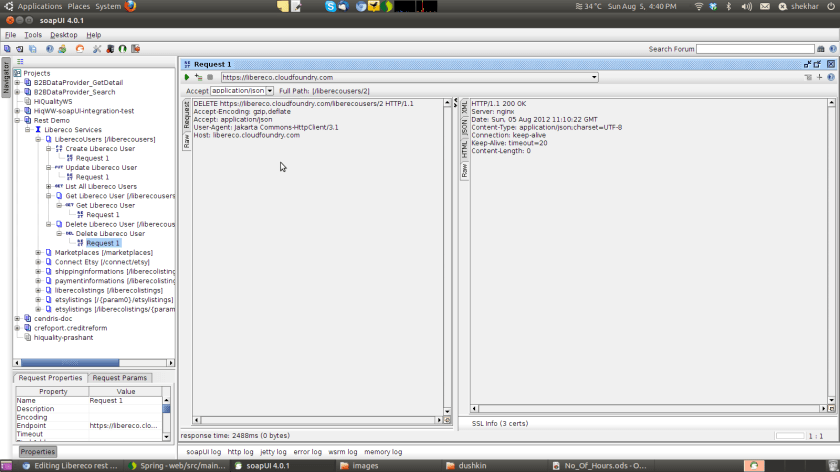Click the Bluetooth icon in system tray
Viewport: 840px width, 472px height.
click(x=729, y=6)
